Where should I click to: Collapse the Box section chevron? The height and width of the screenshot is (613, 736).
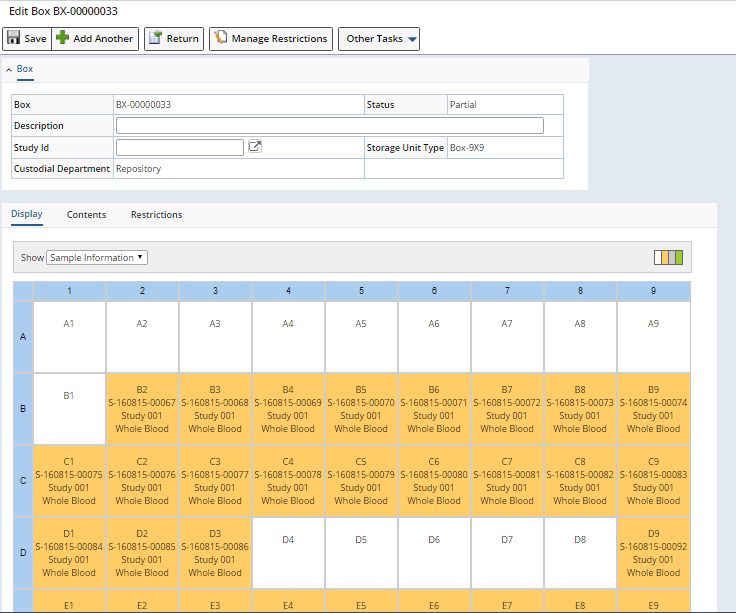[x=9, y=69]
